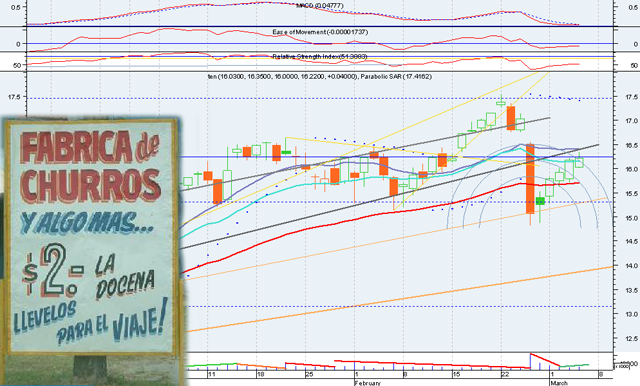Click the 14.5 value on right price axis
This screenshot has height=386, width=640.
632,242
